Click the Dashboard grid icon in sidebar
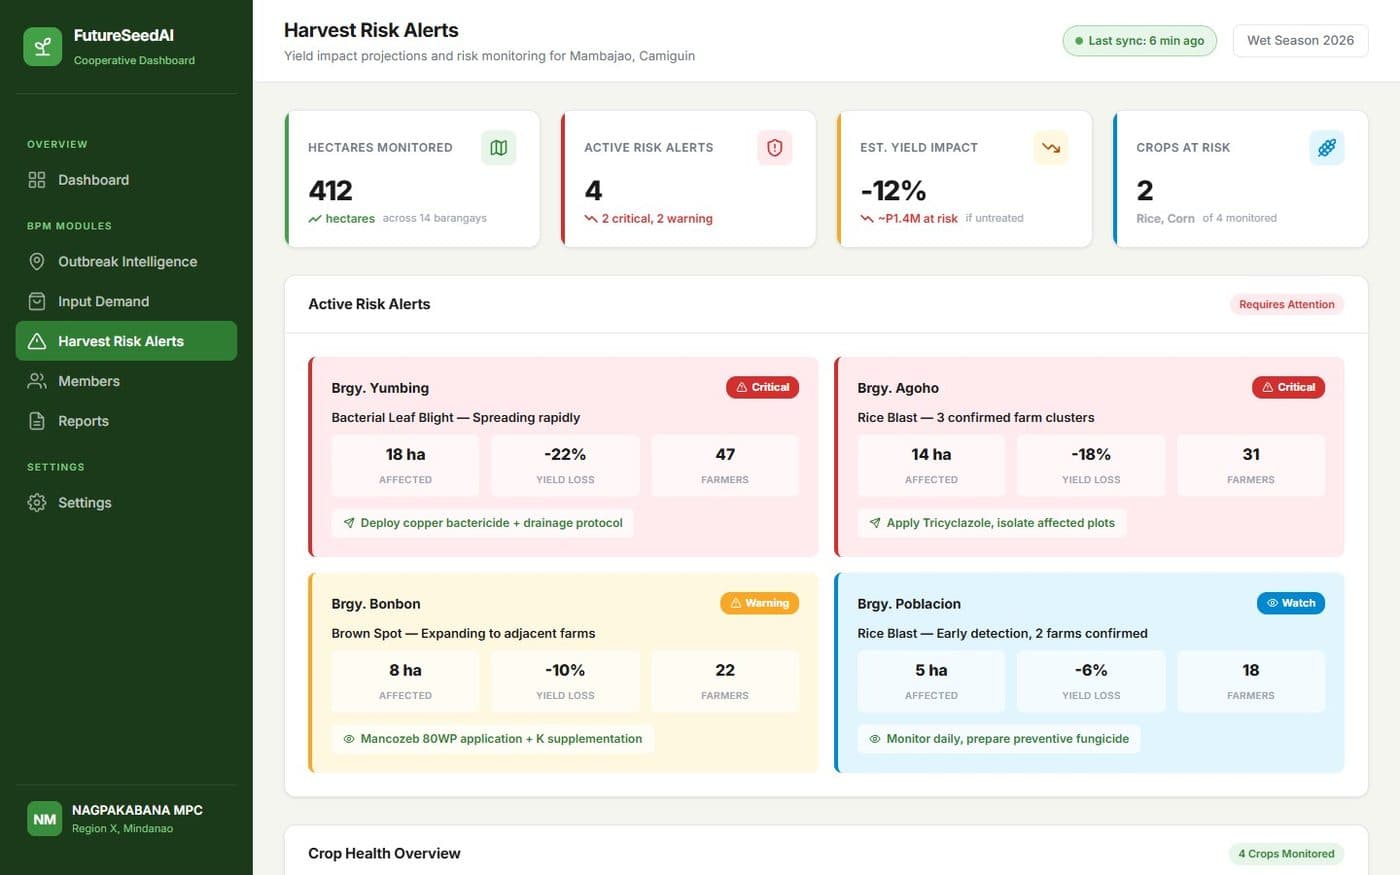The width and height of the screenshot is (1400, 875). [37, 180]
